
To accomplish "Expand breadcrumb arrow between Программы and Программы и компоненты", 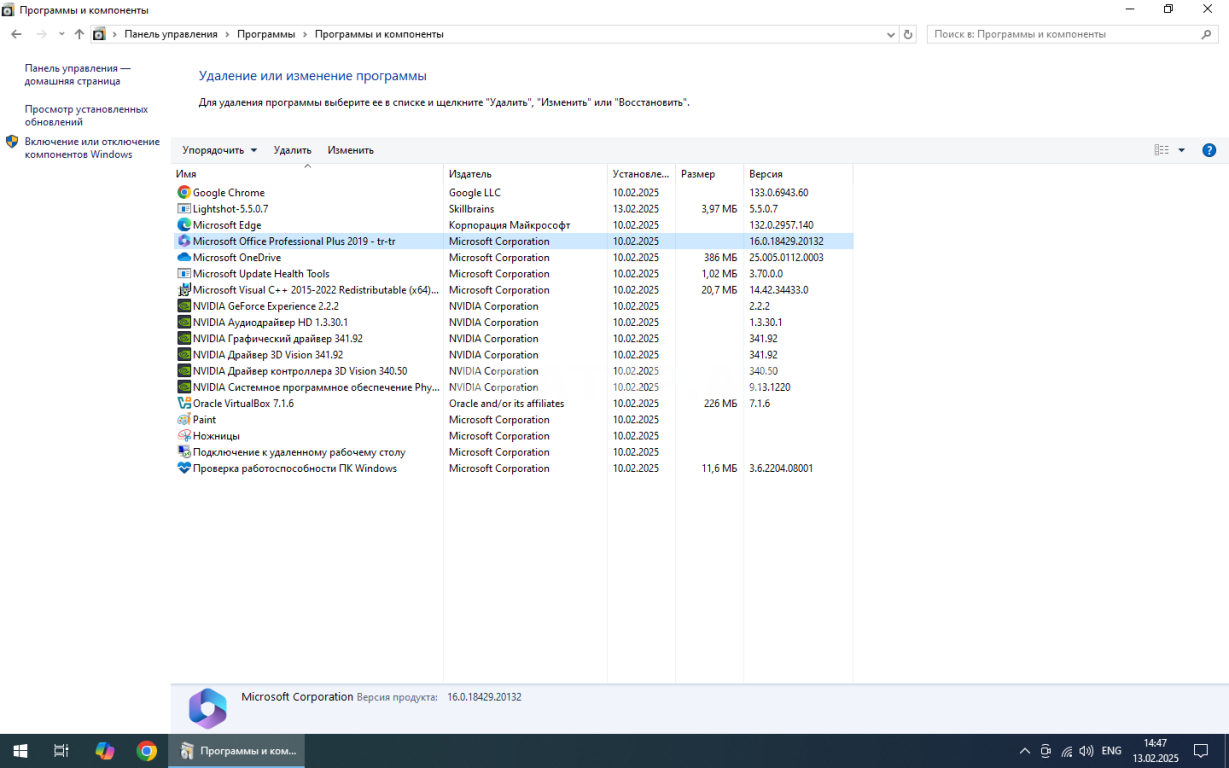I will [305, 34].
